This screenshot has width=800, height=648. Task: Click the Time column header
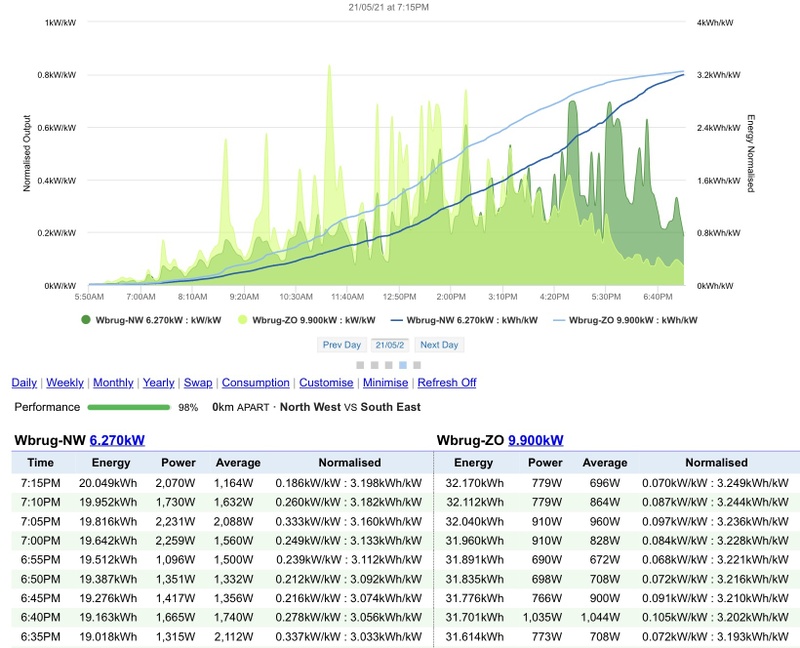click(x=40, y=463)
